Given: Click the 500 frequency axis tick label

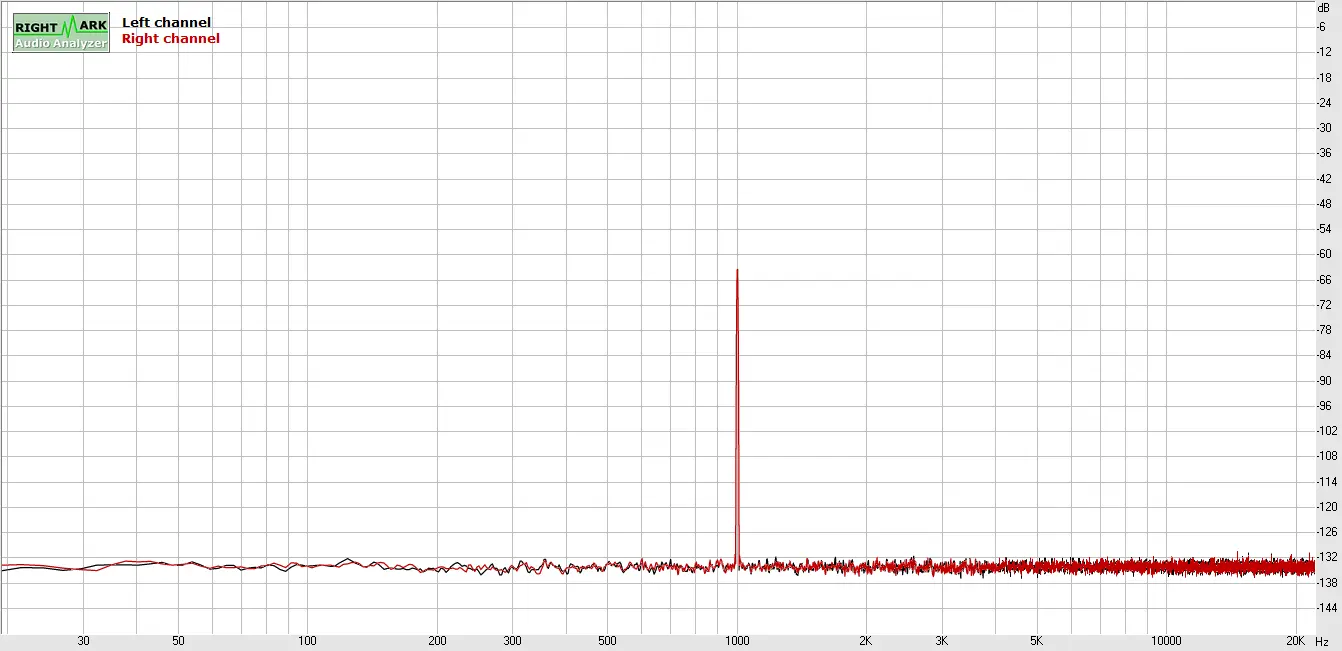Looking at the screenshot, I should pyautogui.click(x=607, y=641).
